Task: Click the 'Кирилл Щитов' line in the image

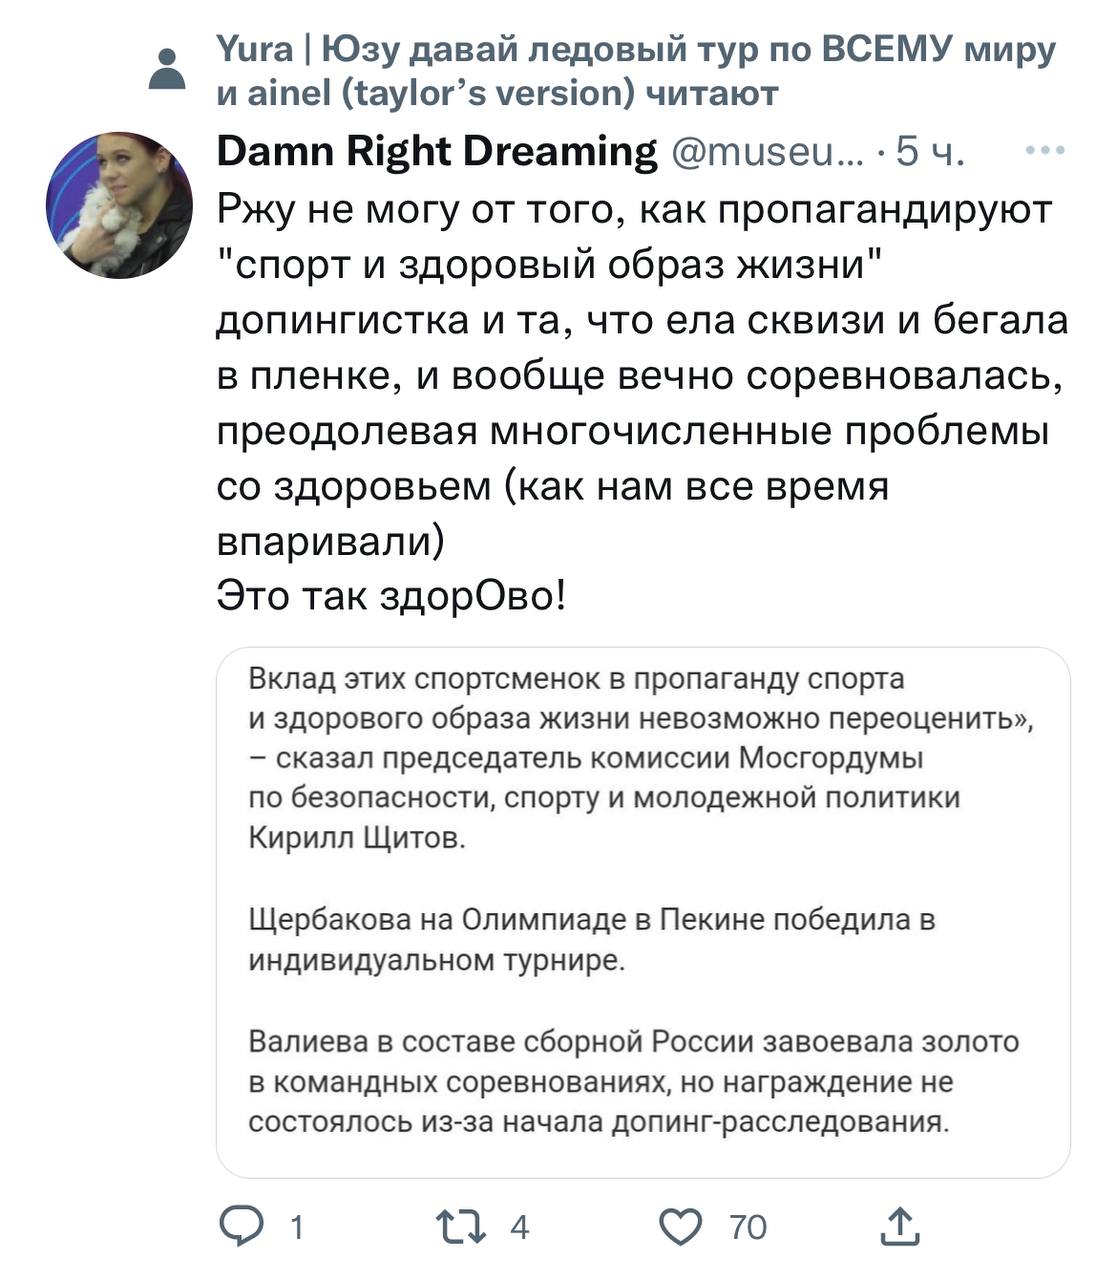Action: coord(357,839)
